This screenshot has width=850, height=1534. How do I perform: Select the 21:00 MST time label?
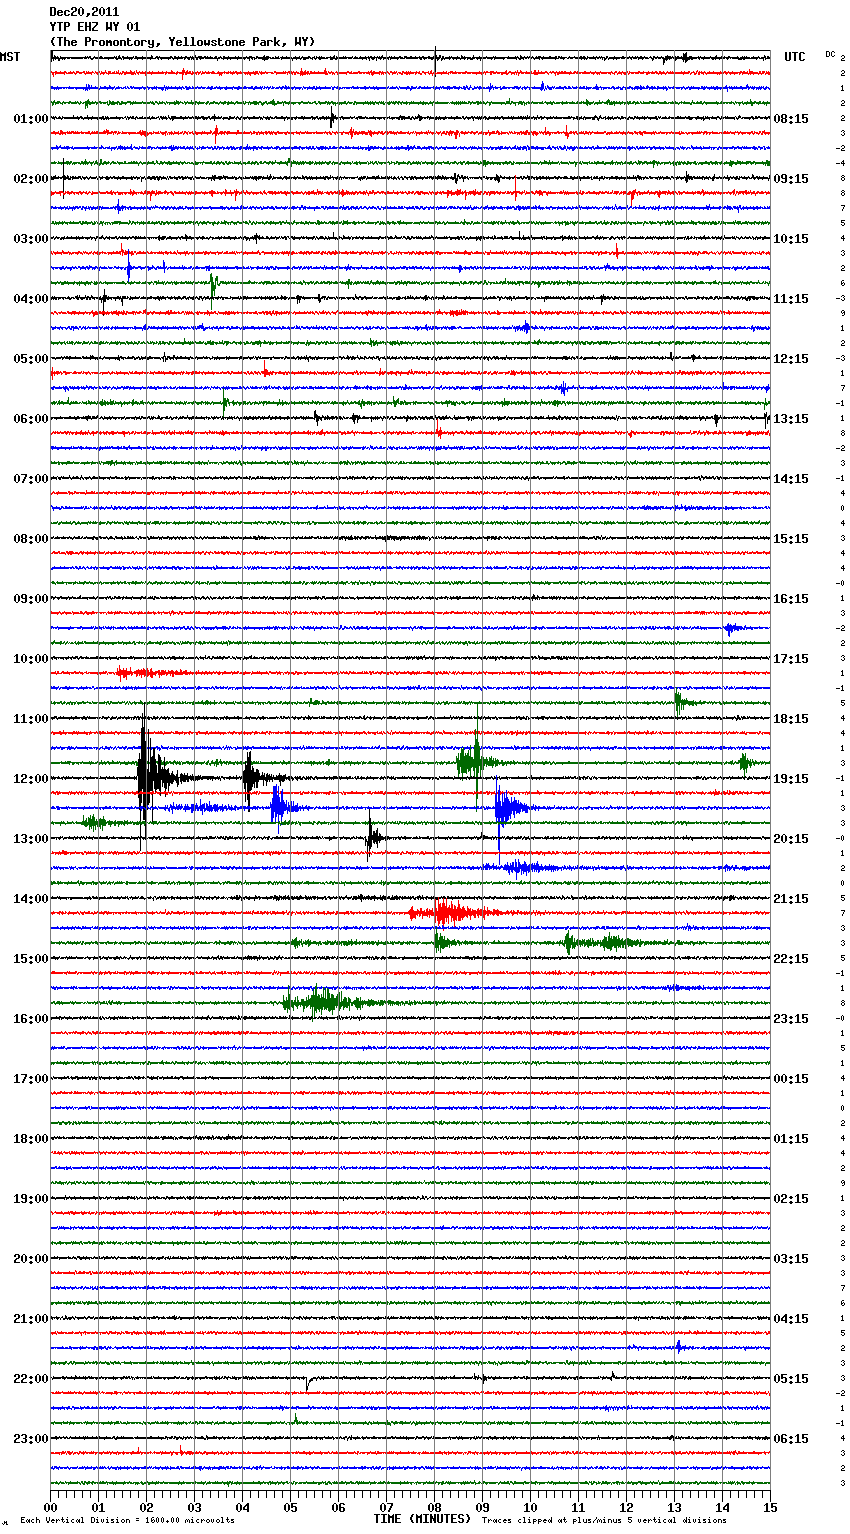pos(31,1319)
